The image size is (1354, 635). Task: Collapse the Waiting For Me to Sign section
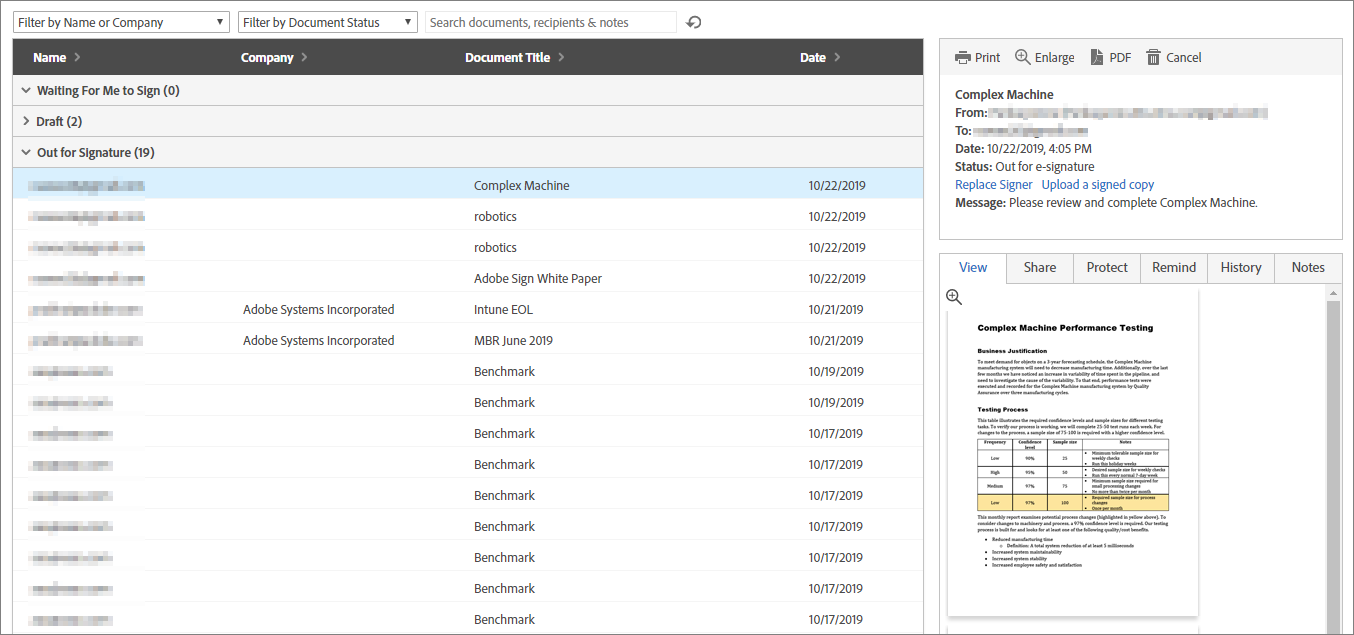click(x=25, y=90)
